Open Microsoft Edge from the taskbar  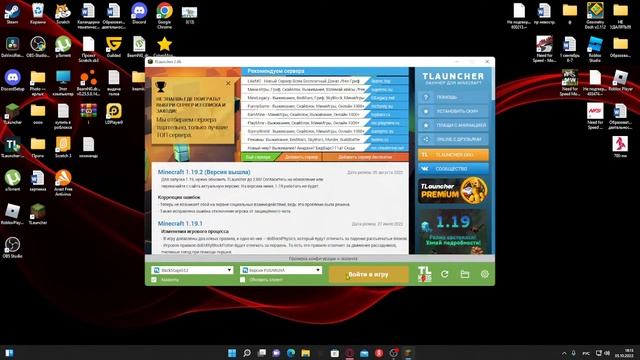(x=291, y=353)
